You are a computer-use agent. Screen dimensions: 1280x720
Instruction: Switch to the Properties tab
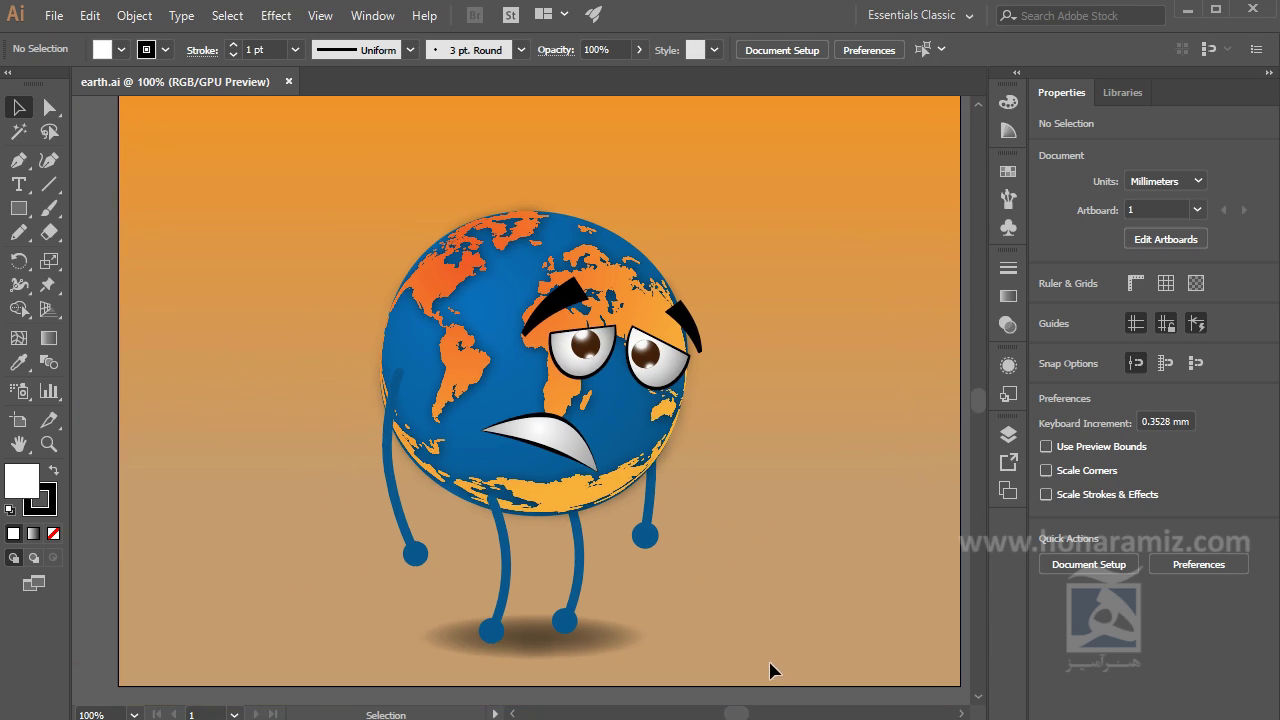pyautogui.click(x=1061, y=92)
